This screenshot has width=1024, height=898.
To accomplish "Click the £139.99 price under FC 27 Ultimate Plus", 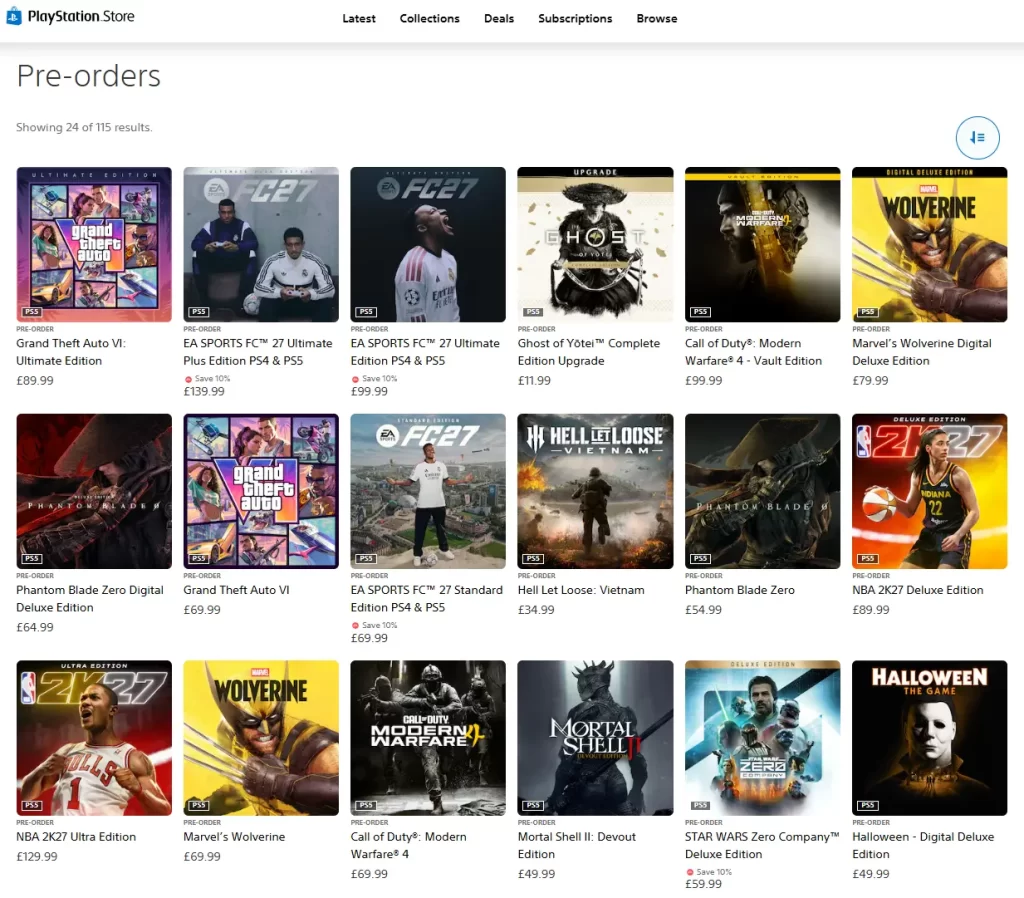I will pos(204,391).
